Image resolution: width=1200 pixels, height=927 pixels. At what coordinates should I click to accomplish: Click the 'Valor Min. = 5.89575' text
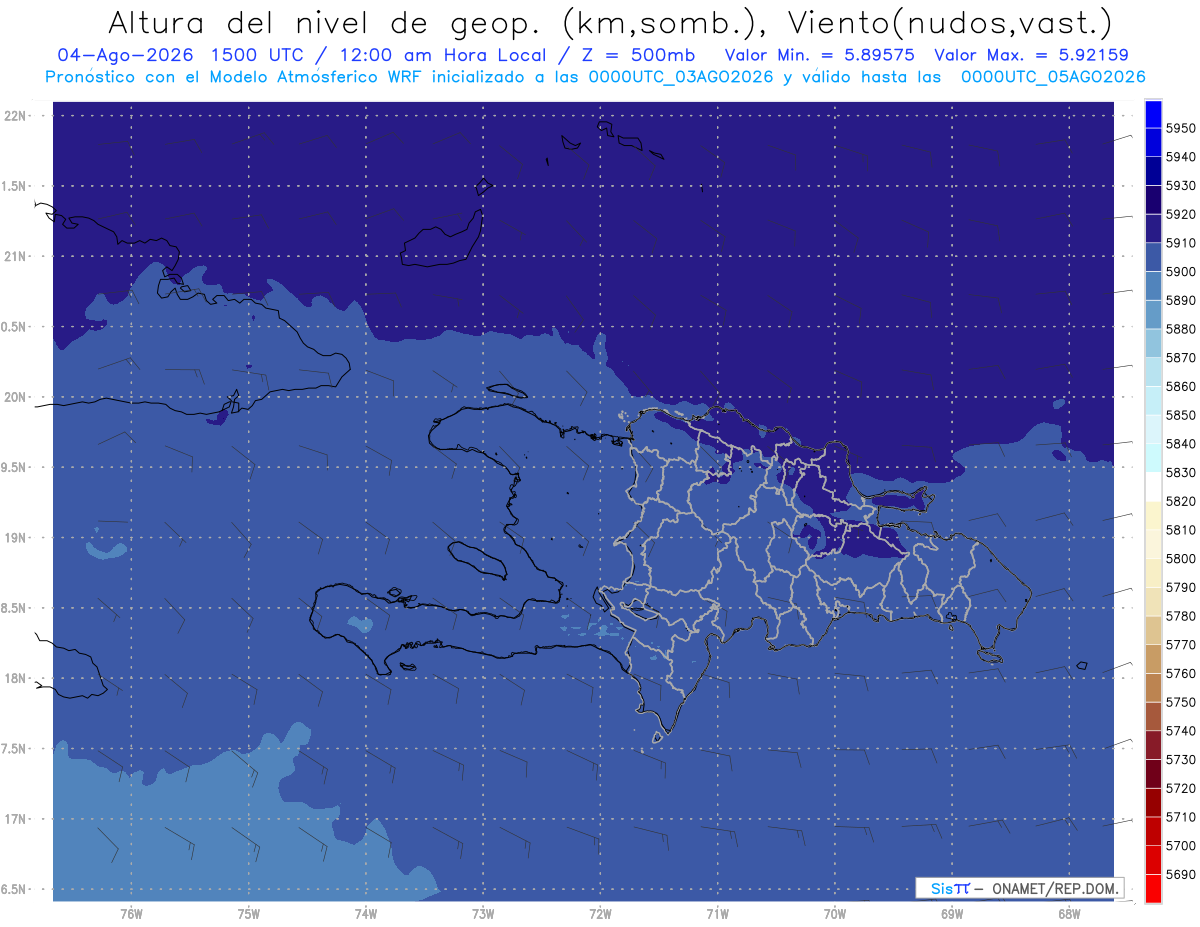820,56
